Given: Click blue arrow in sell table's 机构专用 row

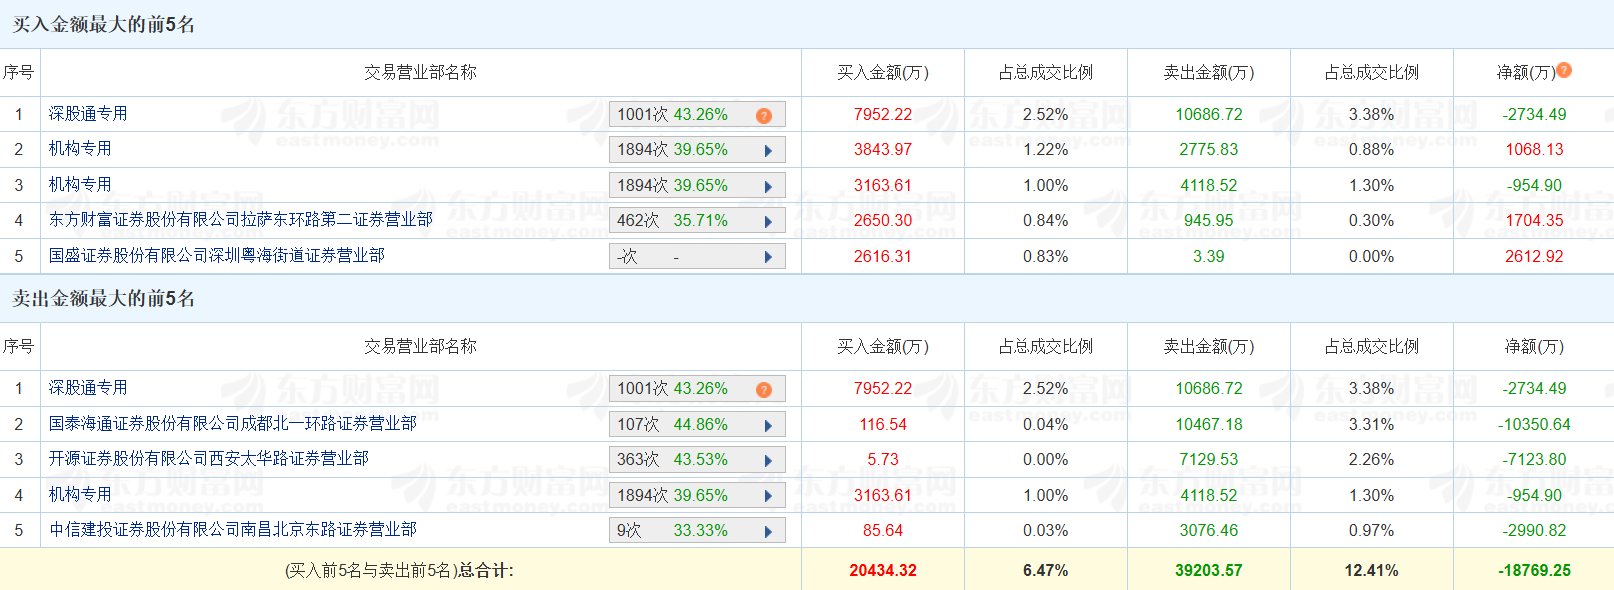Looking at the screenshot, I should [768, 496].
